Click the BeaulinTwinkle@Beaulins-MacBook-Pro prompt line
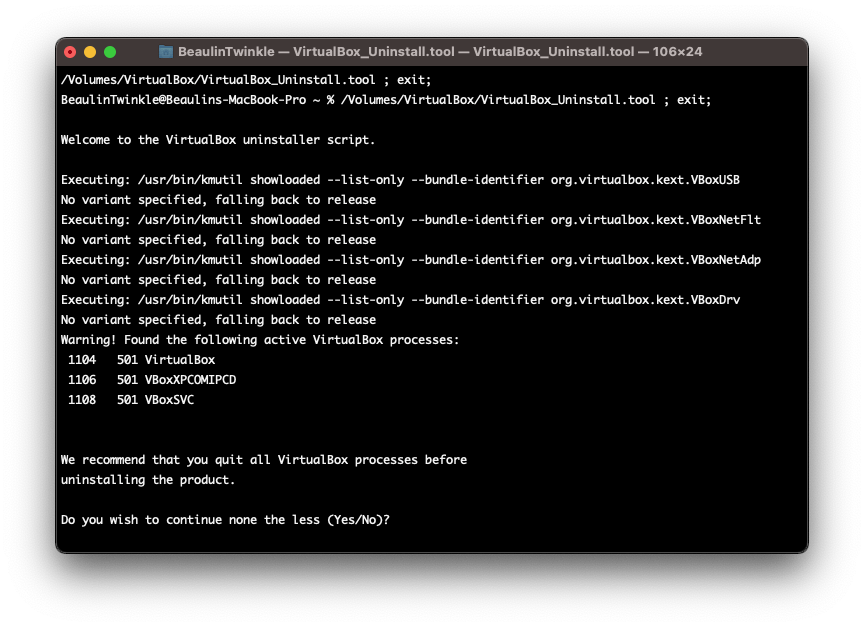 pyautogui.click(x=386, y=100)
